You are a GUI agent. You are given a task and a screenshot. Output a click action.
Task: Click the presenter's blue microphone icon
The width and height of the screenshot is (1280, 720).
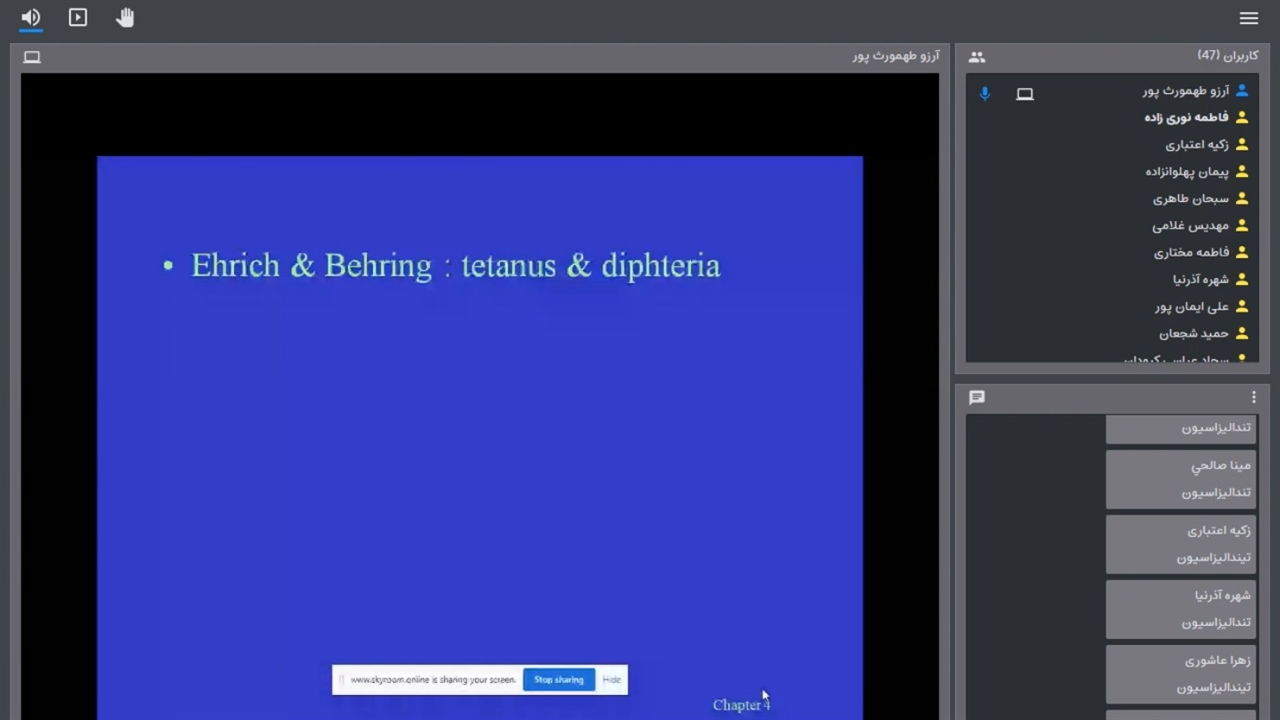pyautogui.click(x=985, y=93)
